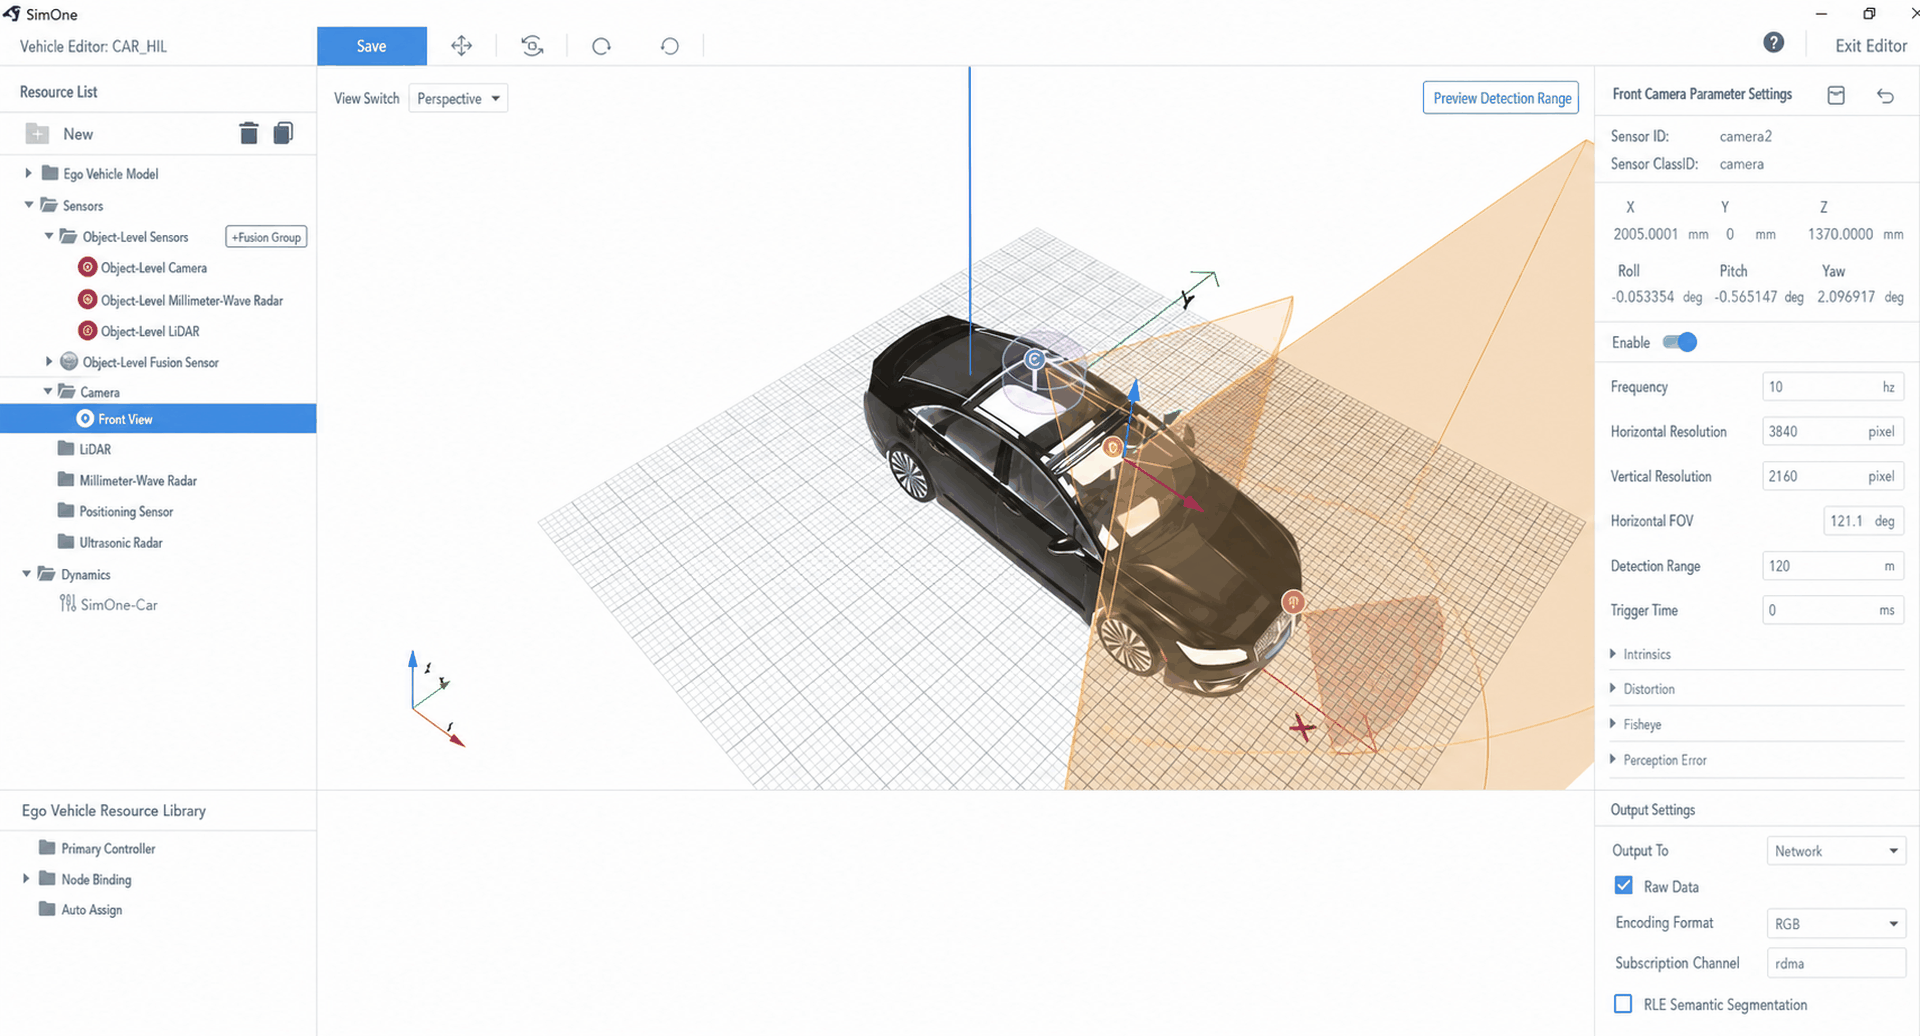This screenshot has width=1920, height=1036.
Task: Open the Millimeter-Wave Radar folder
Action: tap(66, 479)
